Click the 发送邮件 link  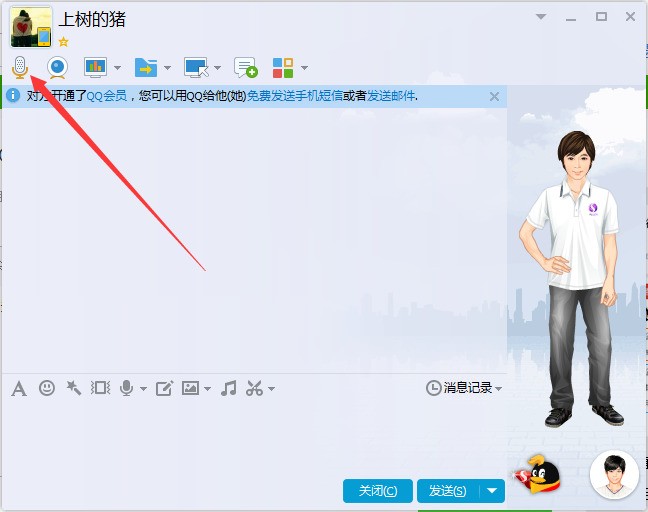391,96
